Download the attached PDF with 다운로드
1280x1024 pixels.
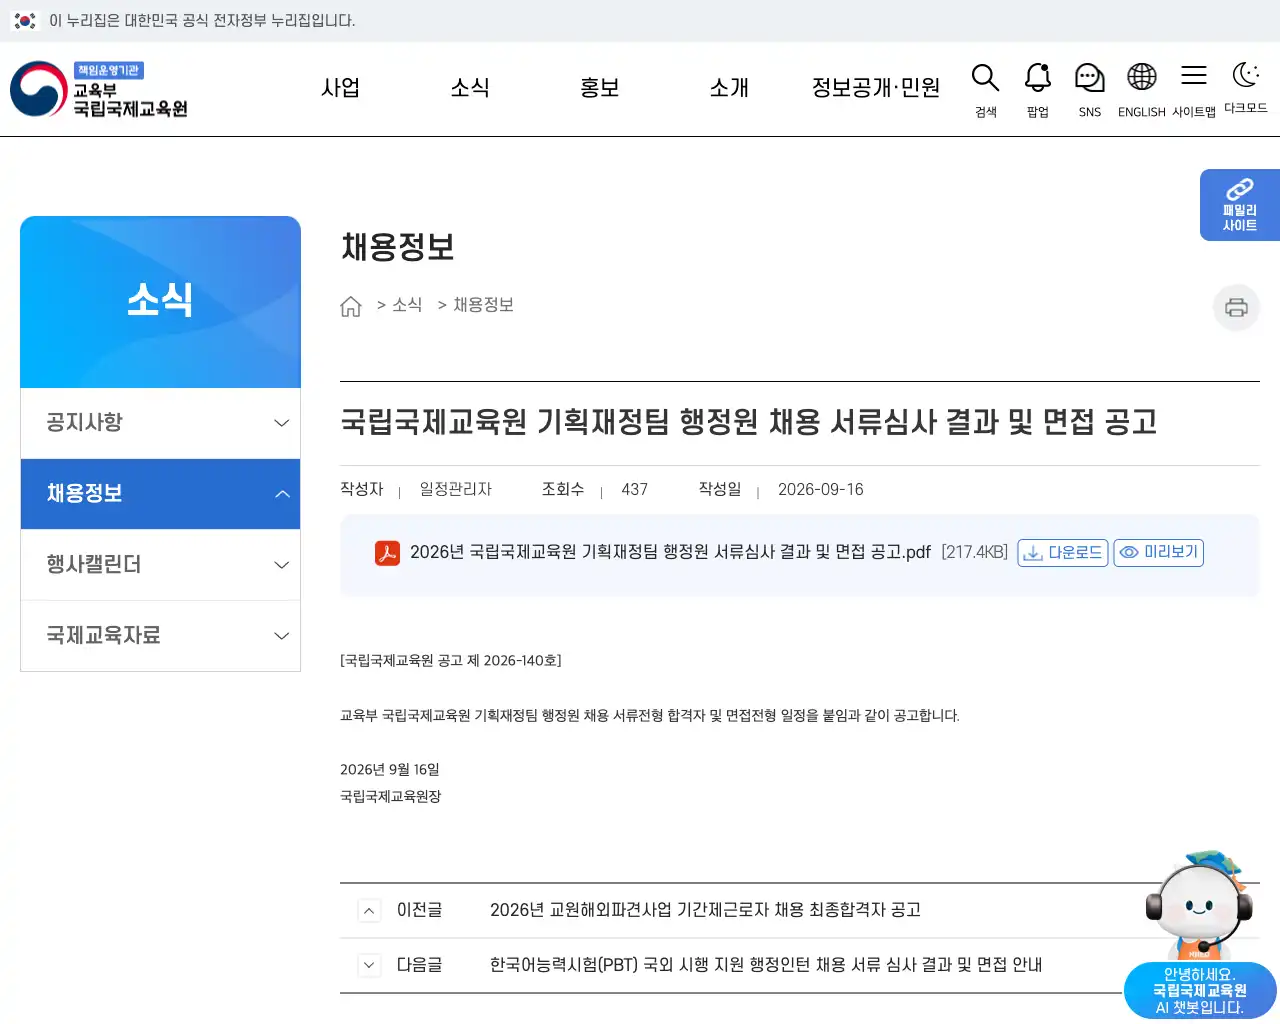tap(1063, 552)
